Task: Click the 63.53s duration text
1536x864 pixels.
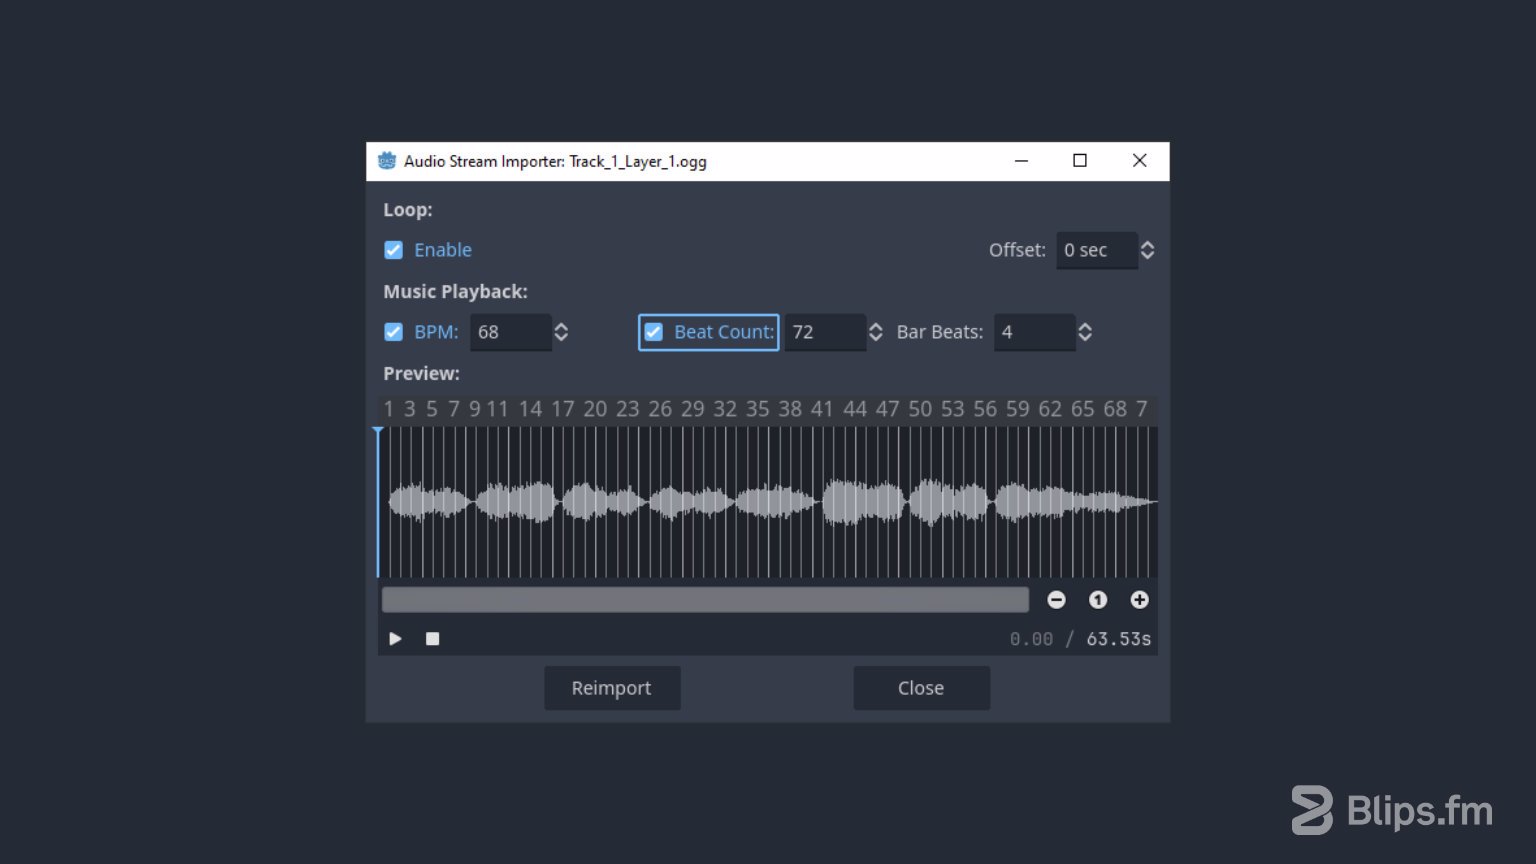Action: 1118,639
